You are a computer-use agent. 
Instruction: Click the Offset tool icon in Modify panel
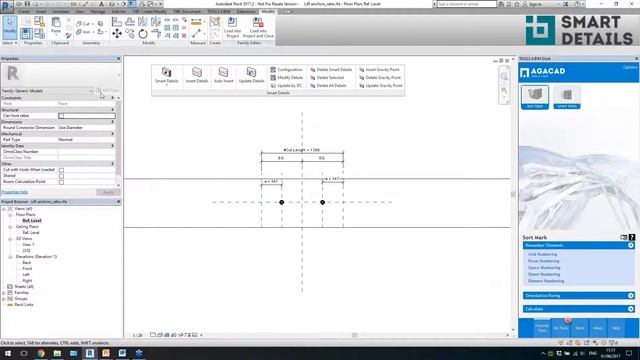pyautogui.click(x=130, y=22)
